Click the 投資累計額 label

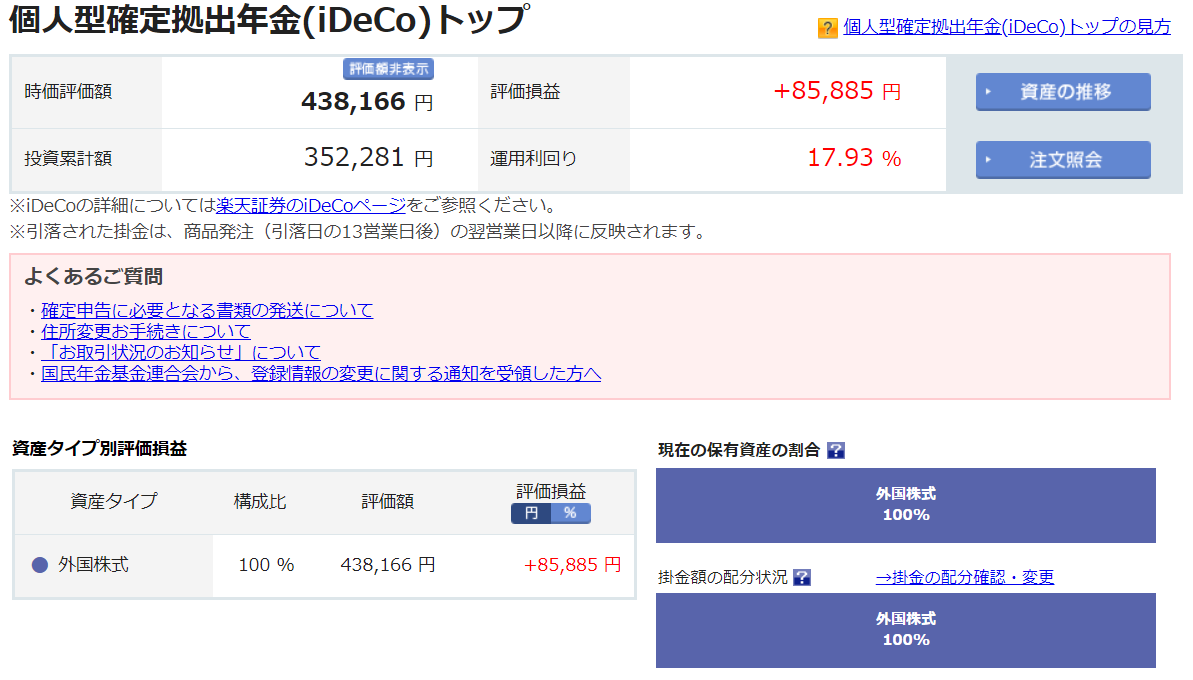pyautogui.click(x=68, y=158)
